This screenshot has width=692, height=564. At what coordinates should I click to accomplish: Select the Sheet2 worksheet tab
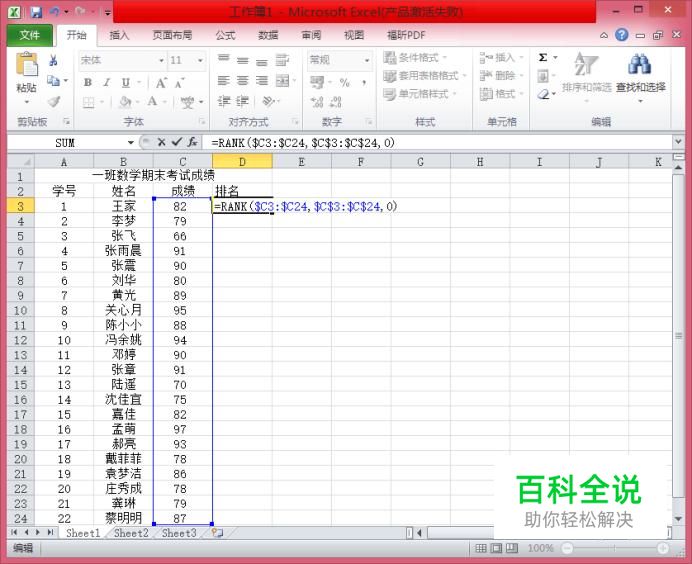click(131, 533)
